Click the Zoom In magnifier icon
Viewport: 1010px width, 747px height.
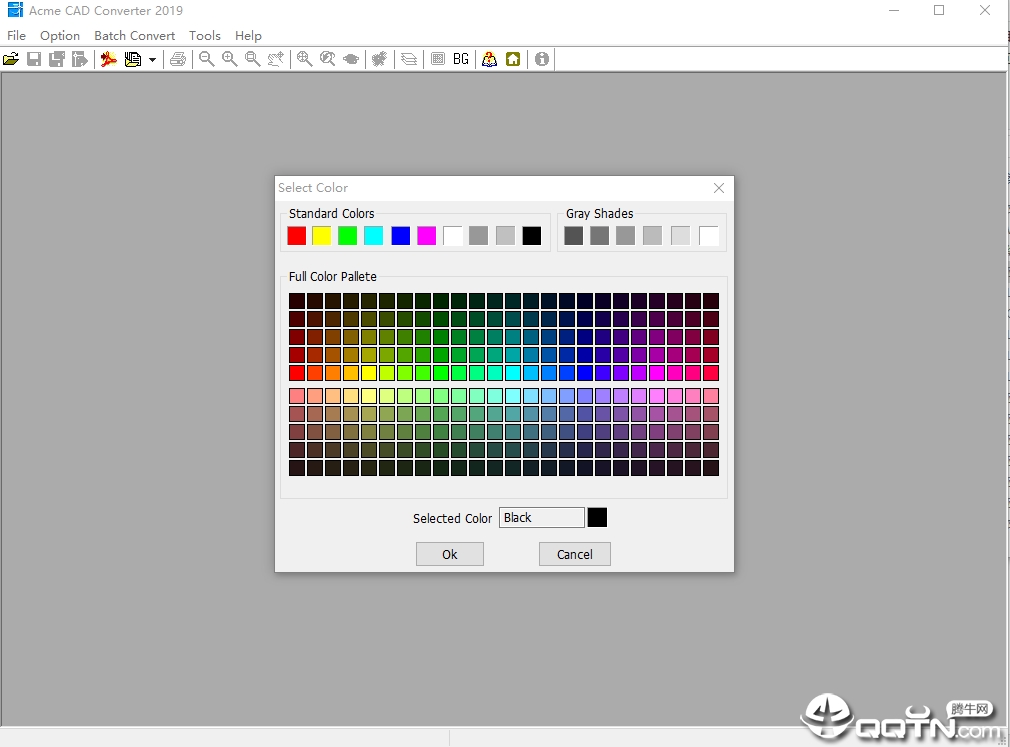click(x=229, y=59)
